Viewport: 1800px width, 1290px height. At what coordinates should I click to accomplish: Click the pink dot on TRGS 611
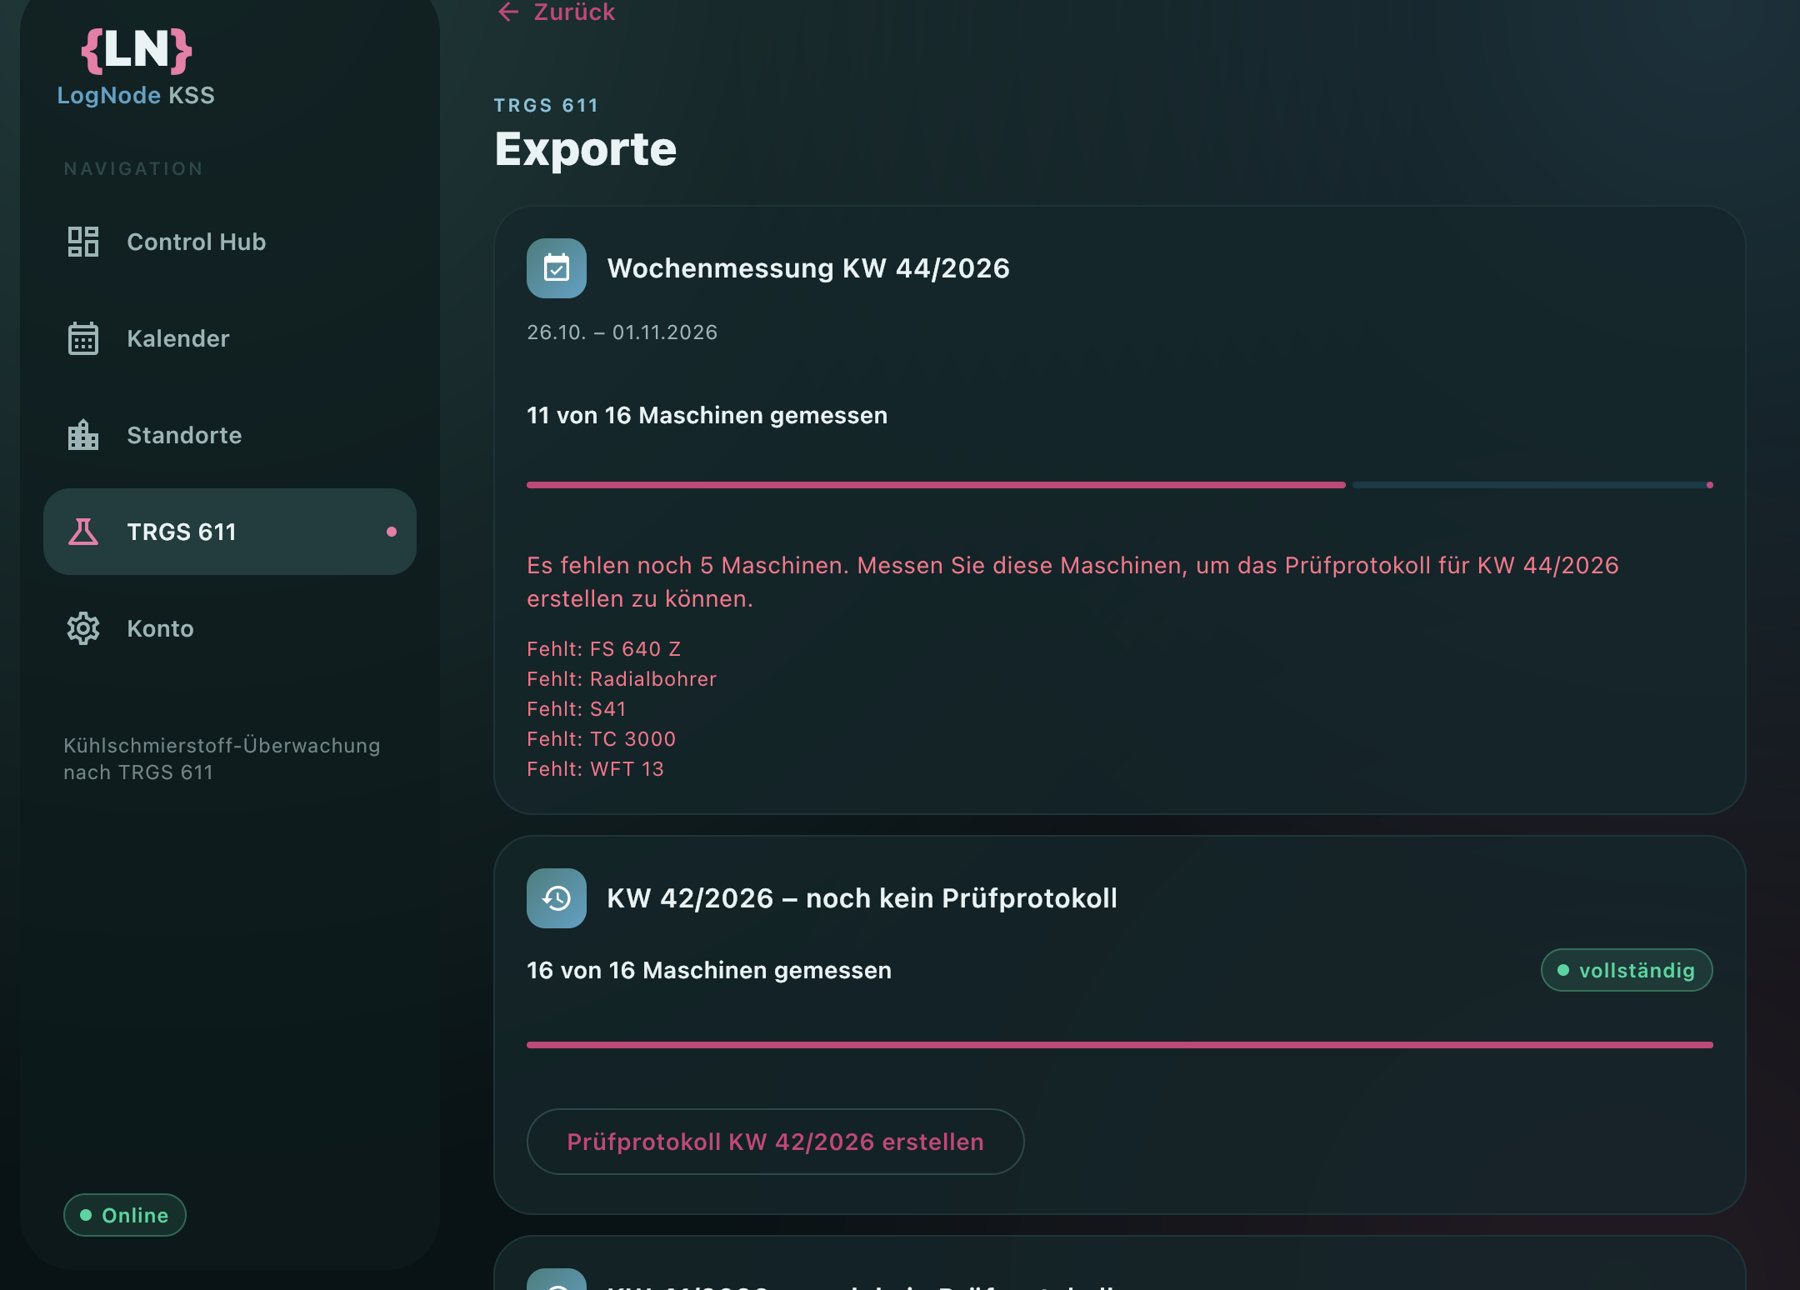pyautogui.click(x=392, y=532)
